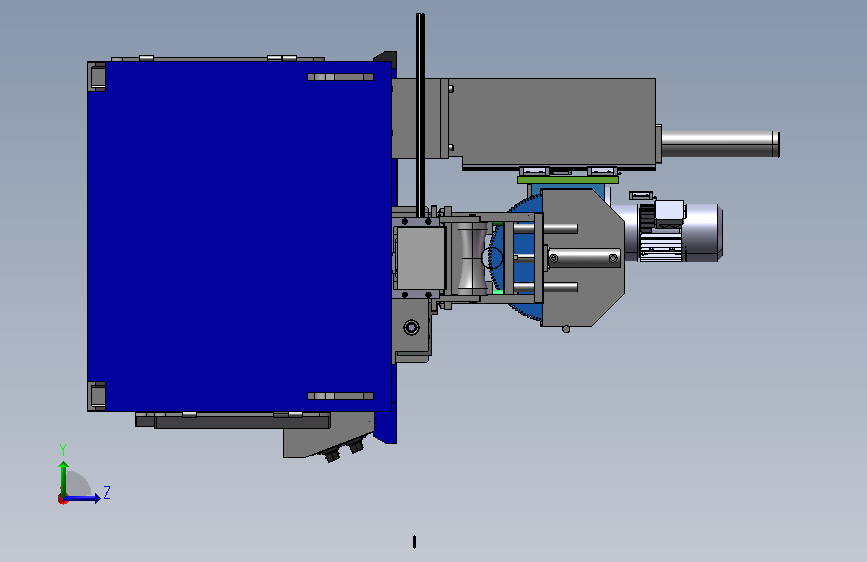Viewport: 867px width, 562px height.
Task: Select the large blue enclosure panel
Action: (239, 236)
